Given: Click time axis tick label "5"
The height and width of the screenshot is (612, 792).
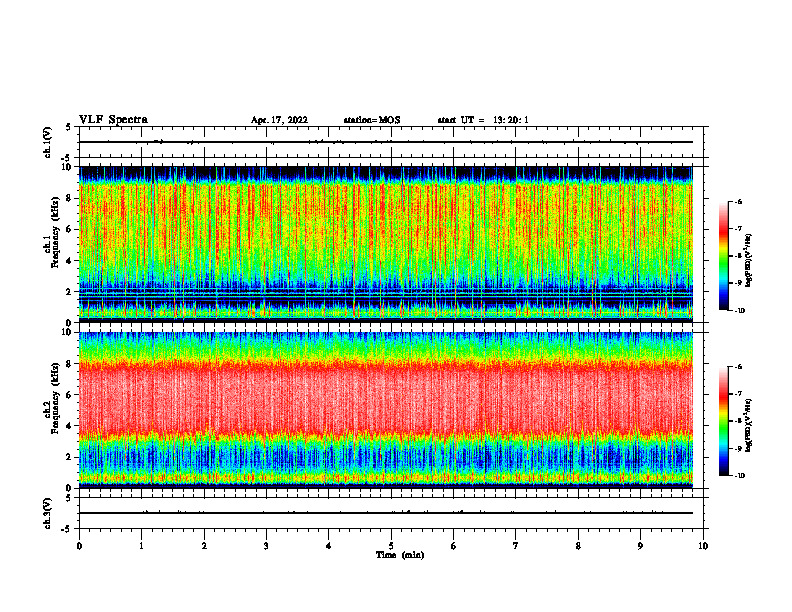Looking at the screenshot, I should pyautogui.click(x=391, y=546).
